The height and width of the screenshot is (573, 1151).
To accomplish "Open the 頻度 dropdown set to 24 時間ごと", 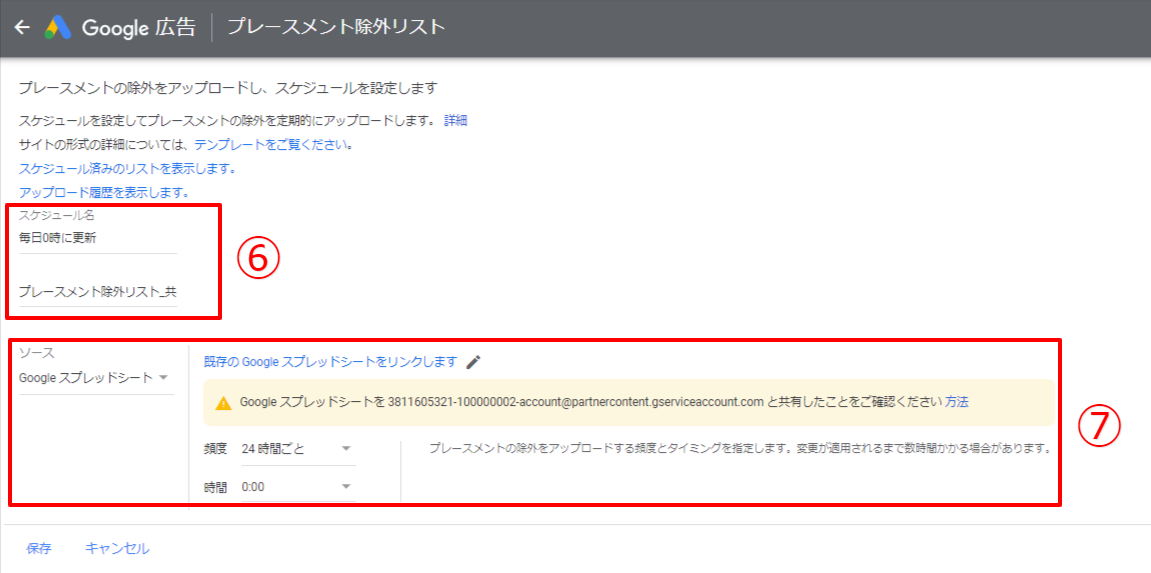I will pos(297,449).
